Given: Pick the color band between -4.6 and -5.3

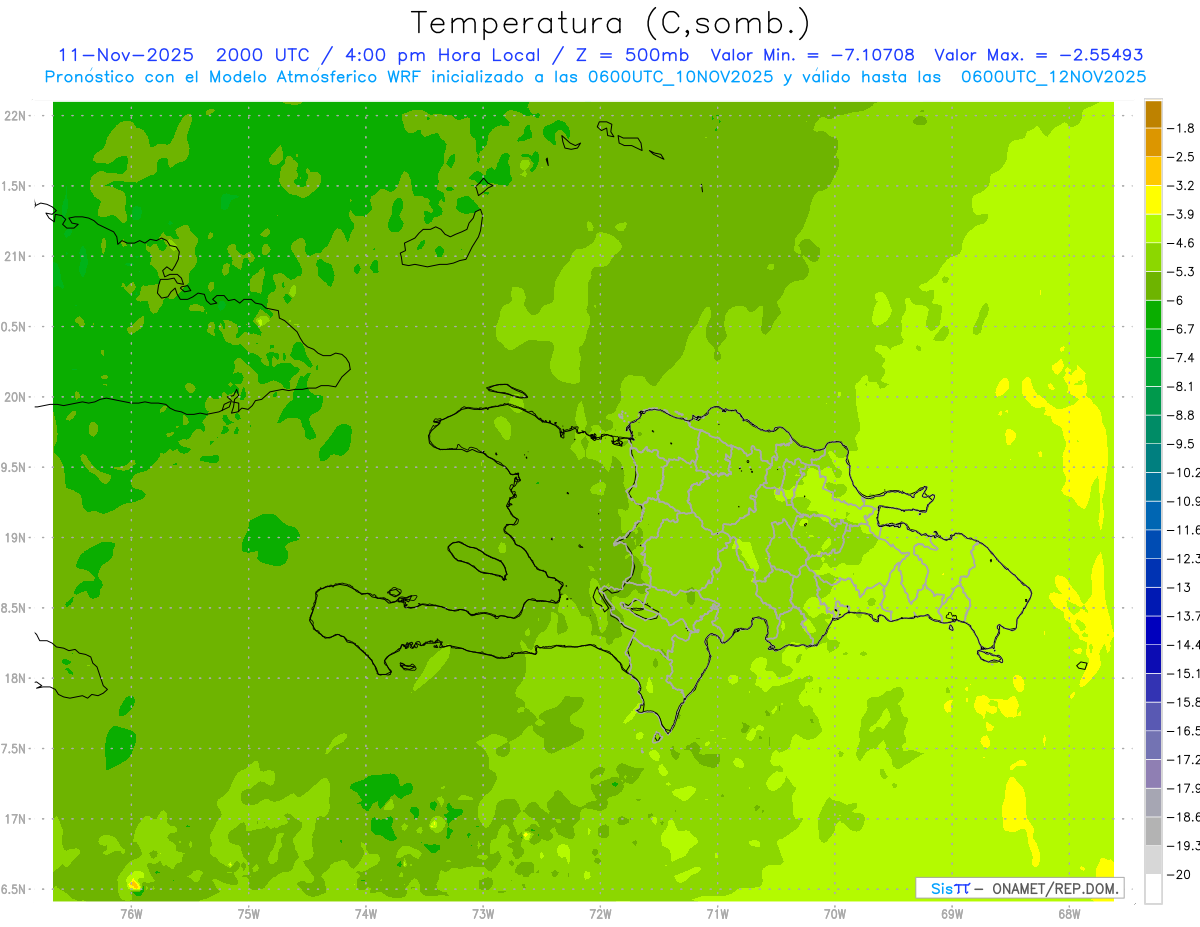Looking at the screenshot, I should point(1154,257).
